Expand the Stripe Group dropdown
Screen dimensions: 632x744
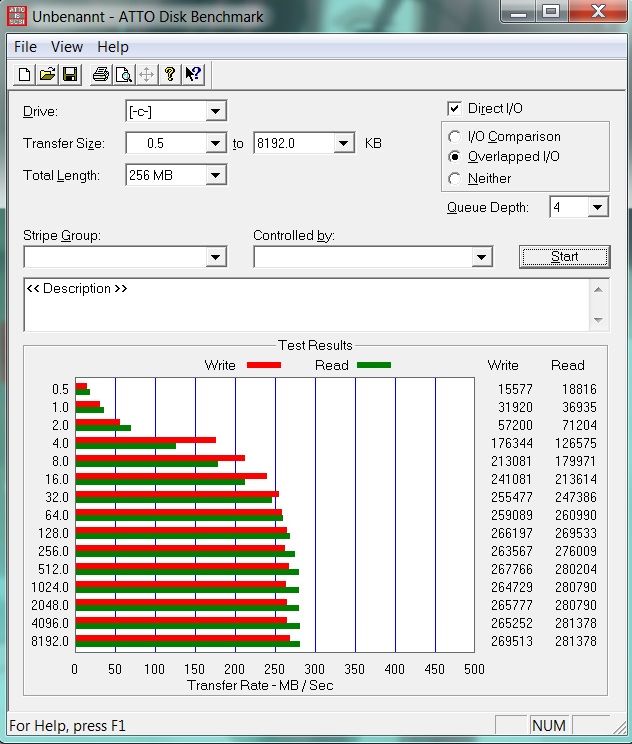coord(215,257)
